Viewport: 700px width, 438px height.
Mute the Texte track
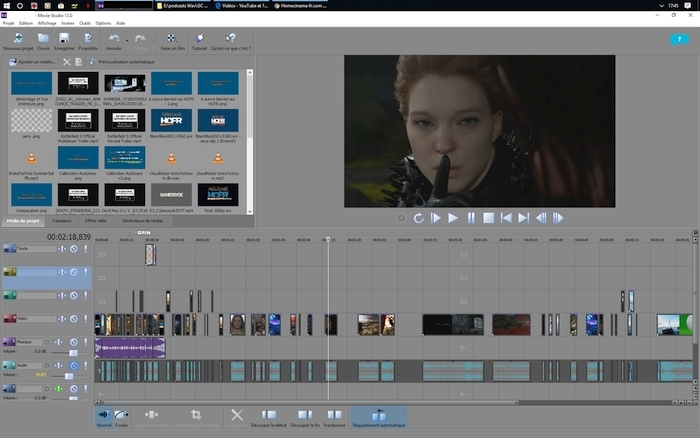point(74,249)
